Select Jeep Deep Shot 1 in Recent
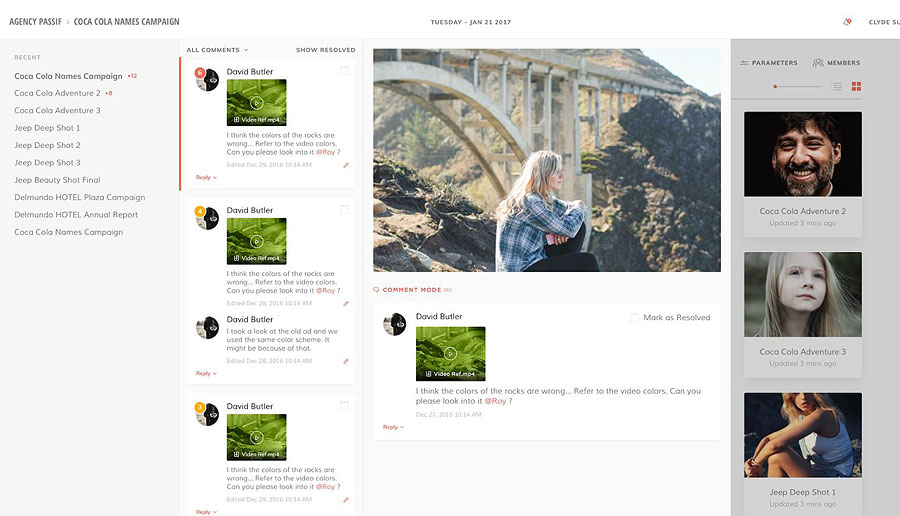Image resolution: width=900 pixels, height=516 pixels. 47,128
